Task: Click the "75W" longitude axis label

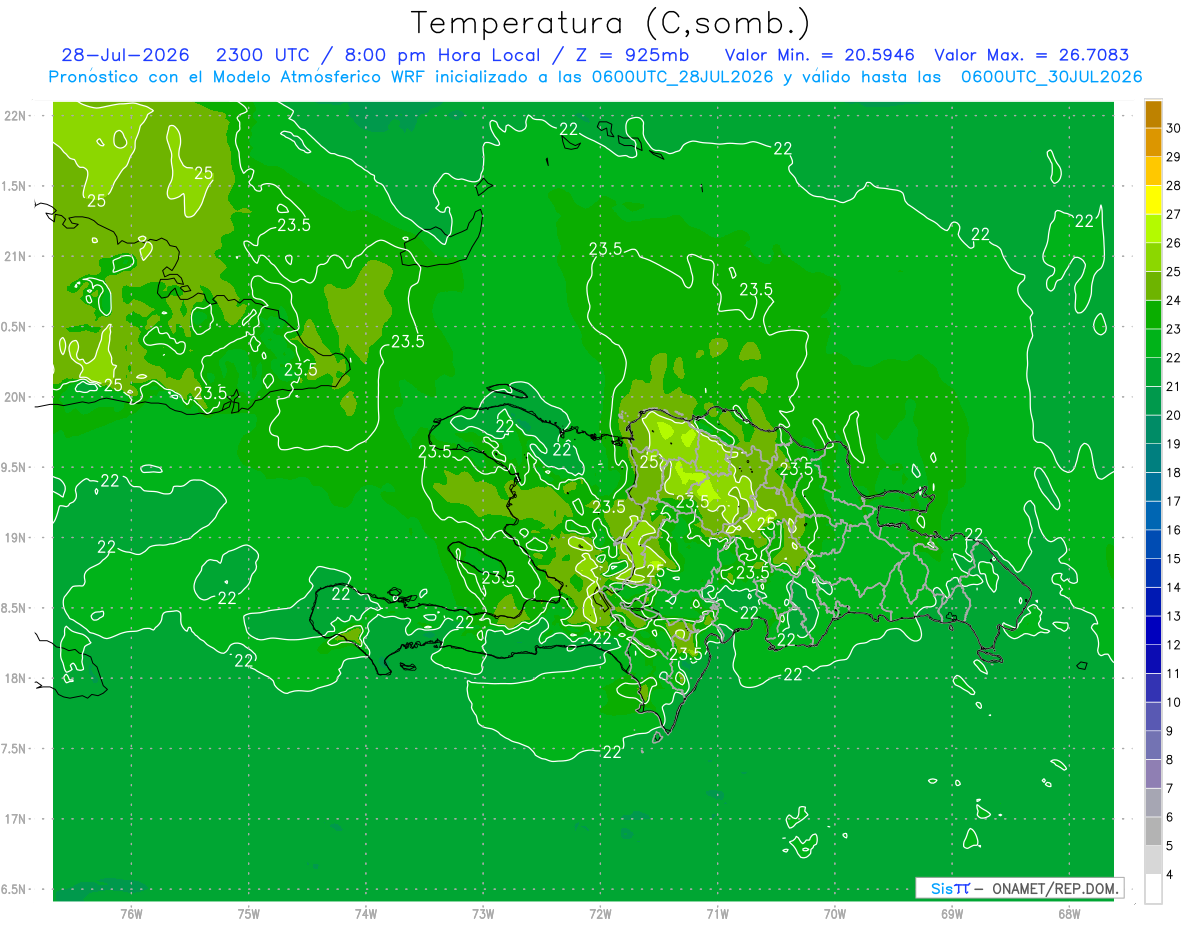Action: tap(248, 914)
